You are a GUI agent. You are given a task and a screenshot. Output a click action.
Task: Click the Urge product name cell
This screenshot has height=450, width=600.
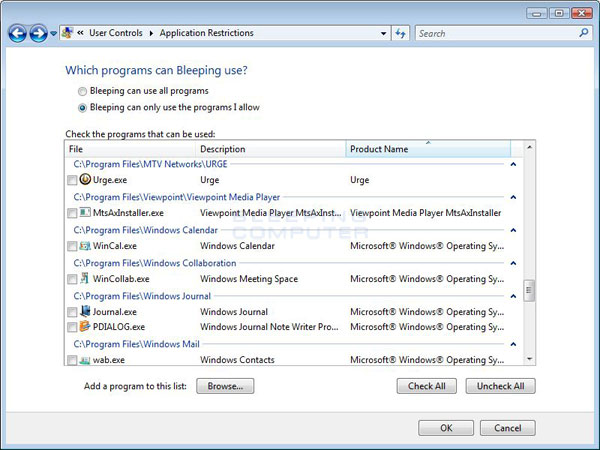coord(360,180)
